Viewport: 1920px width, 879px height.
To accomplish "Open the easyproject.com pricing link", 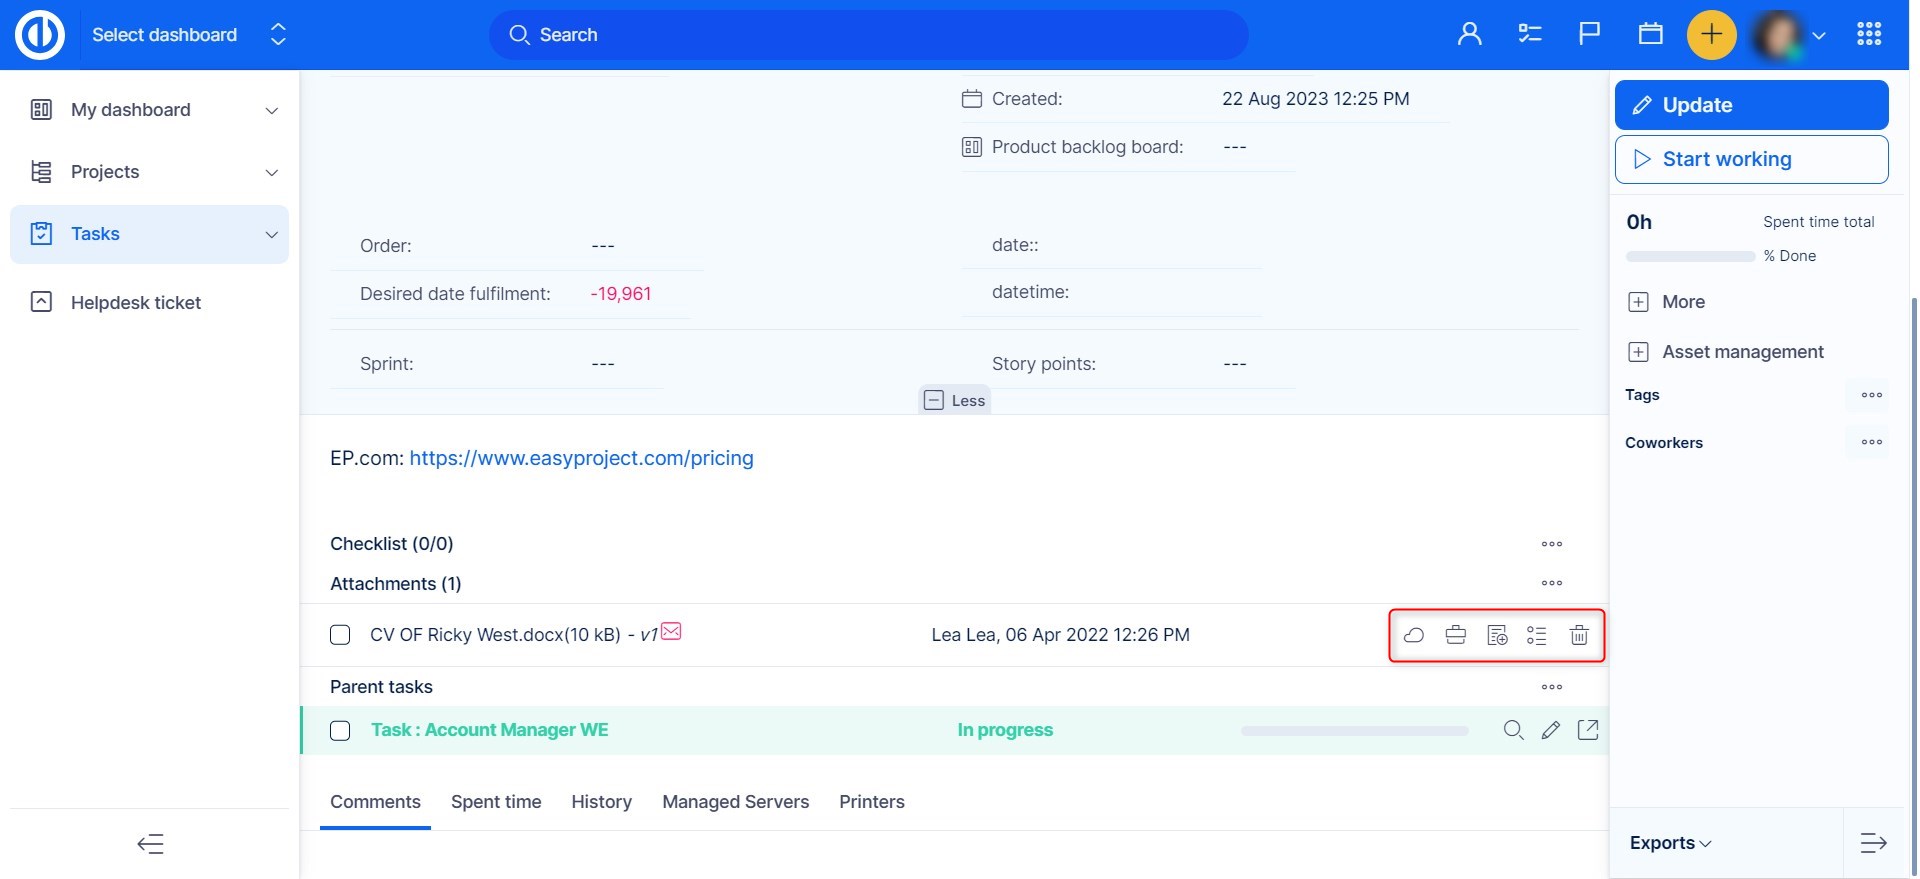I will click(x=581, y=458).
